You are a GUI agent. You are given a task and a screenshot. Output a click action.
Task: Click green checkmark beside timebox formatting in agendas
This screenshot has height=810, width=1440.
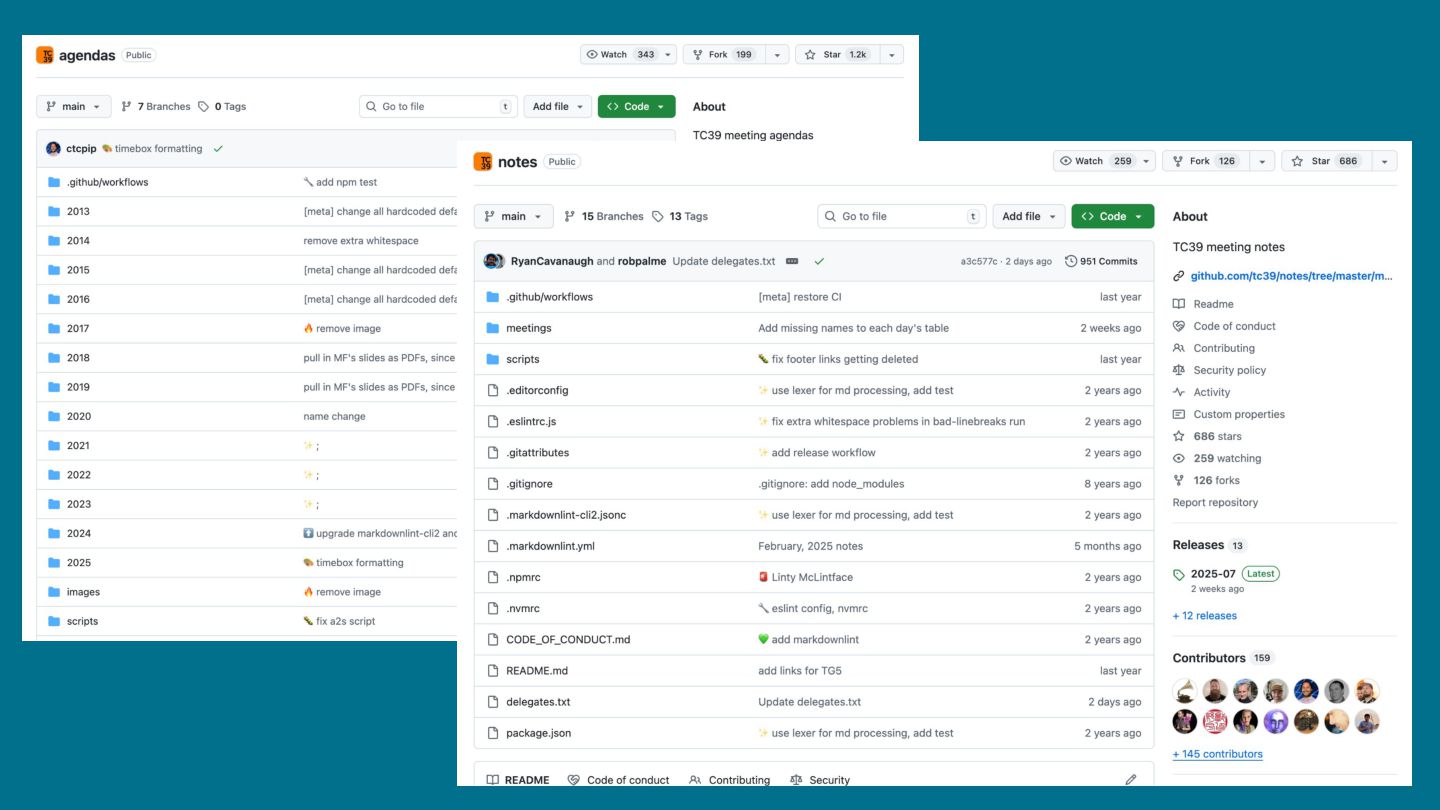218,149
